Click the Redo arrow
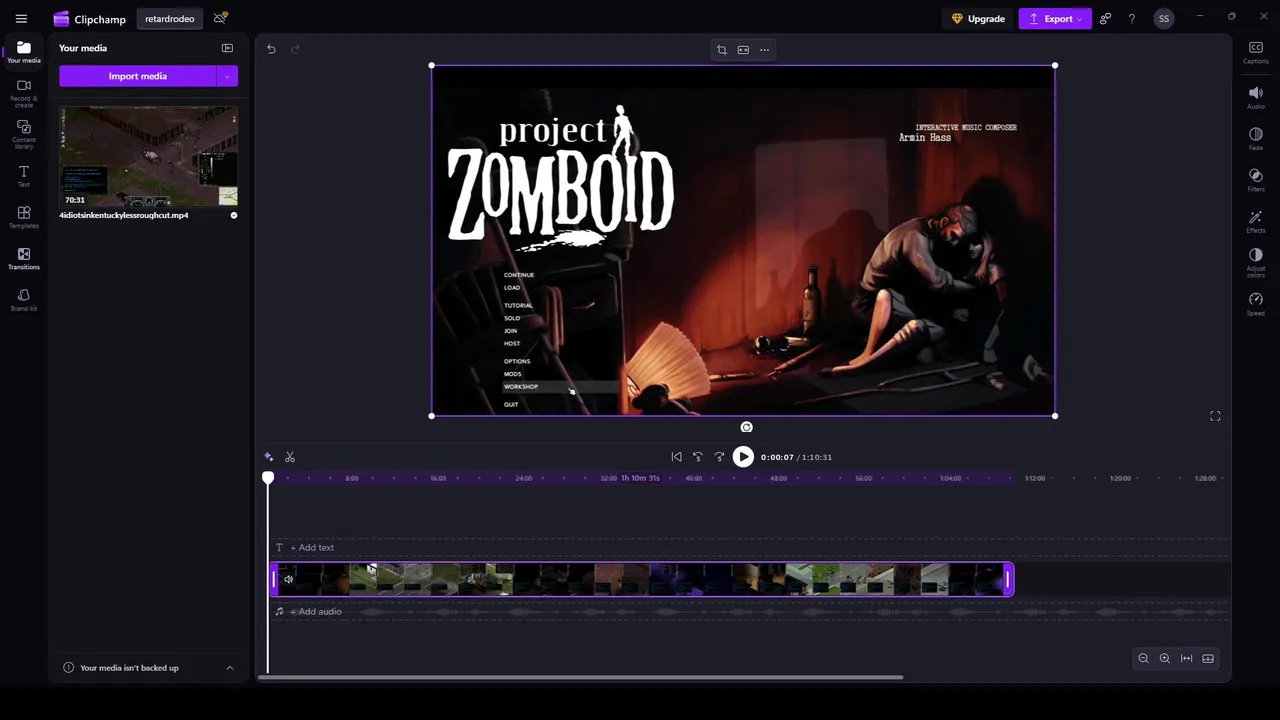1280x720 pixels. tap(295, 49)
